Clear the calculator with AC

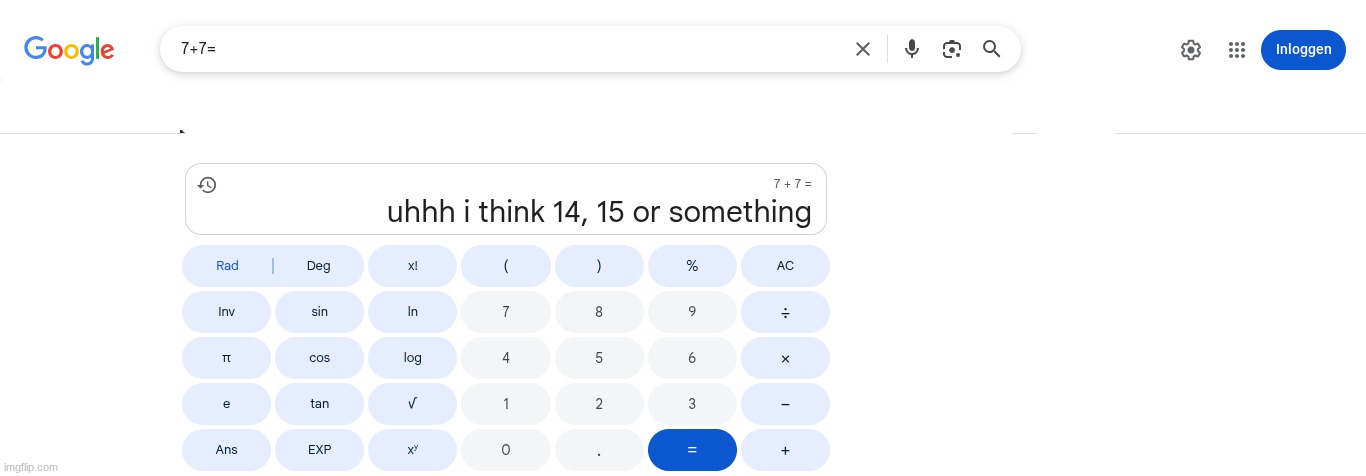click(785, 266)
